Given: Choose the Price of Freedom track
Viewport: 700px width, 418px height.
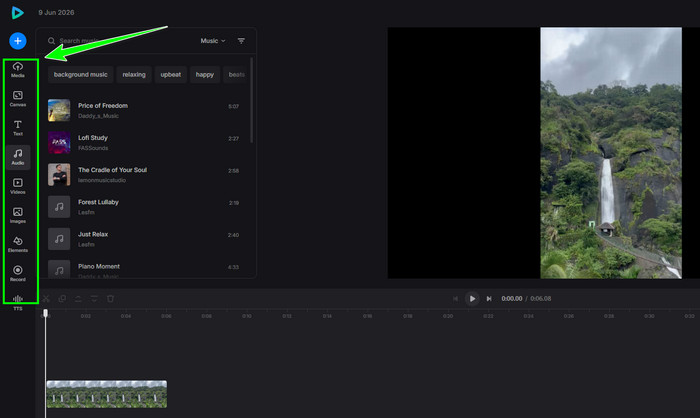Looking at the screenshot, I should [x=146, y=110].
